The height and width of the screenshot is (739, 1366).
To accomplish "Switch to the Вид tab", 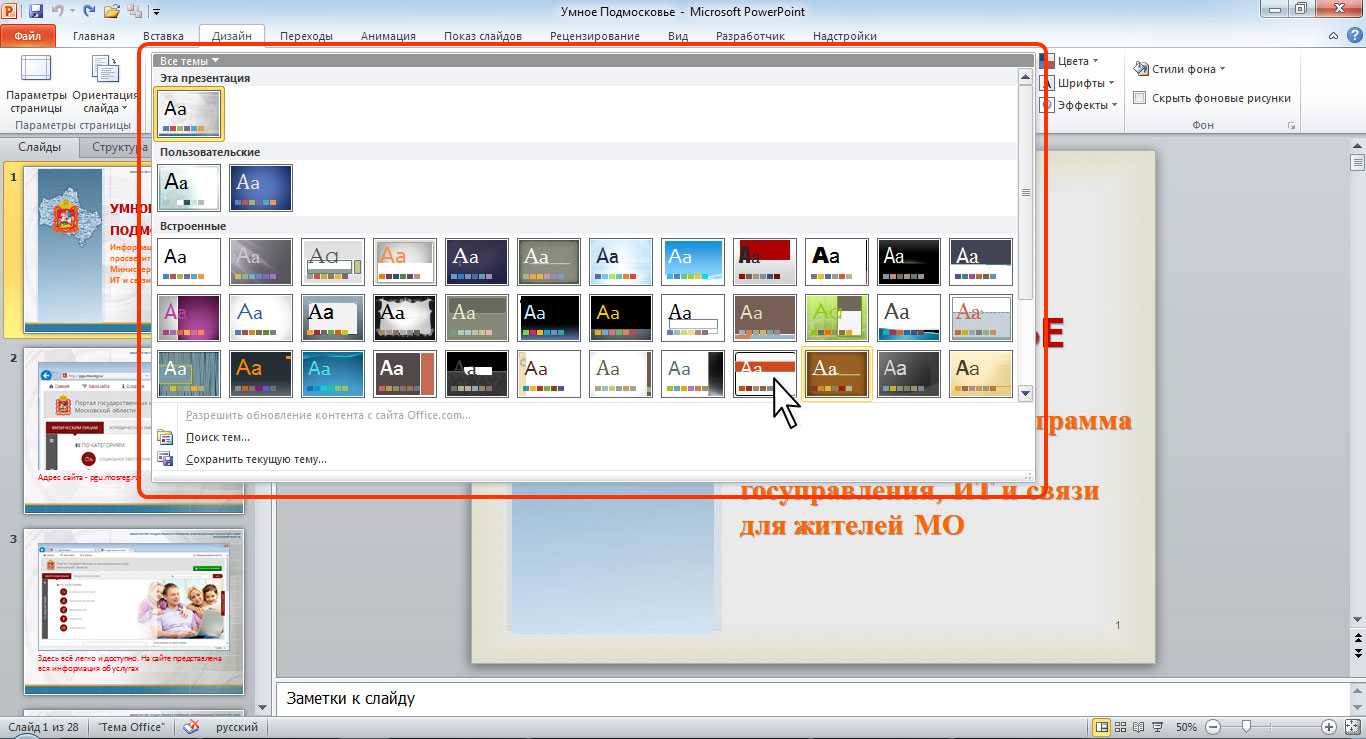I will (x=678, y=36).
